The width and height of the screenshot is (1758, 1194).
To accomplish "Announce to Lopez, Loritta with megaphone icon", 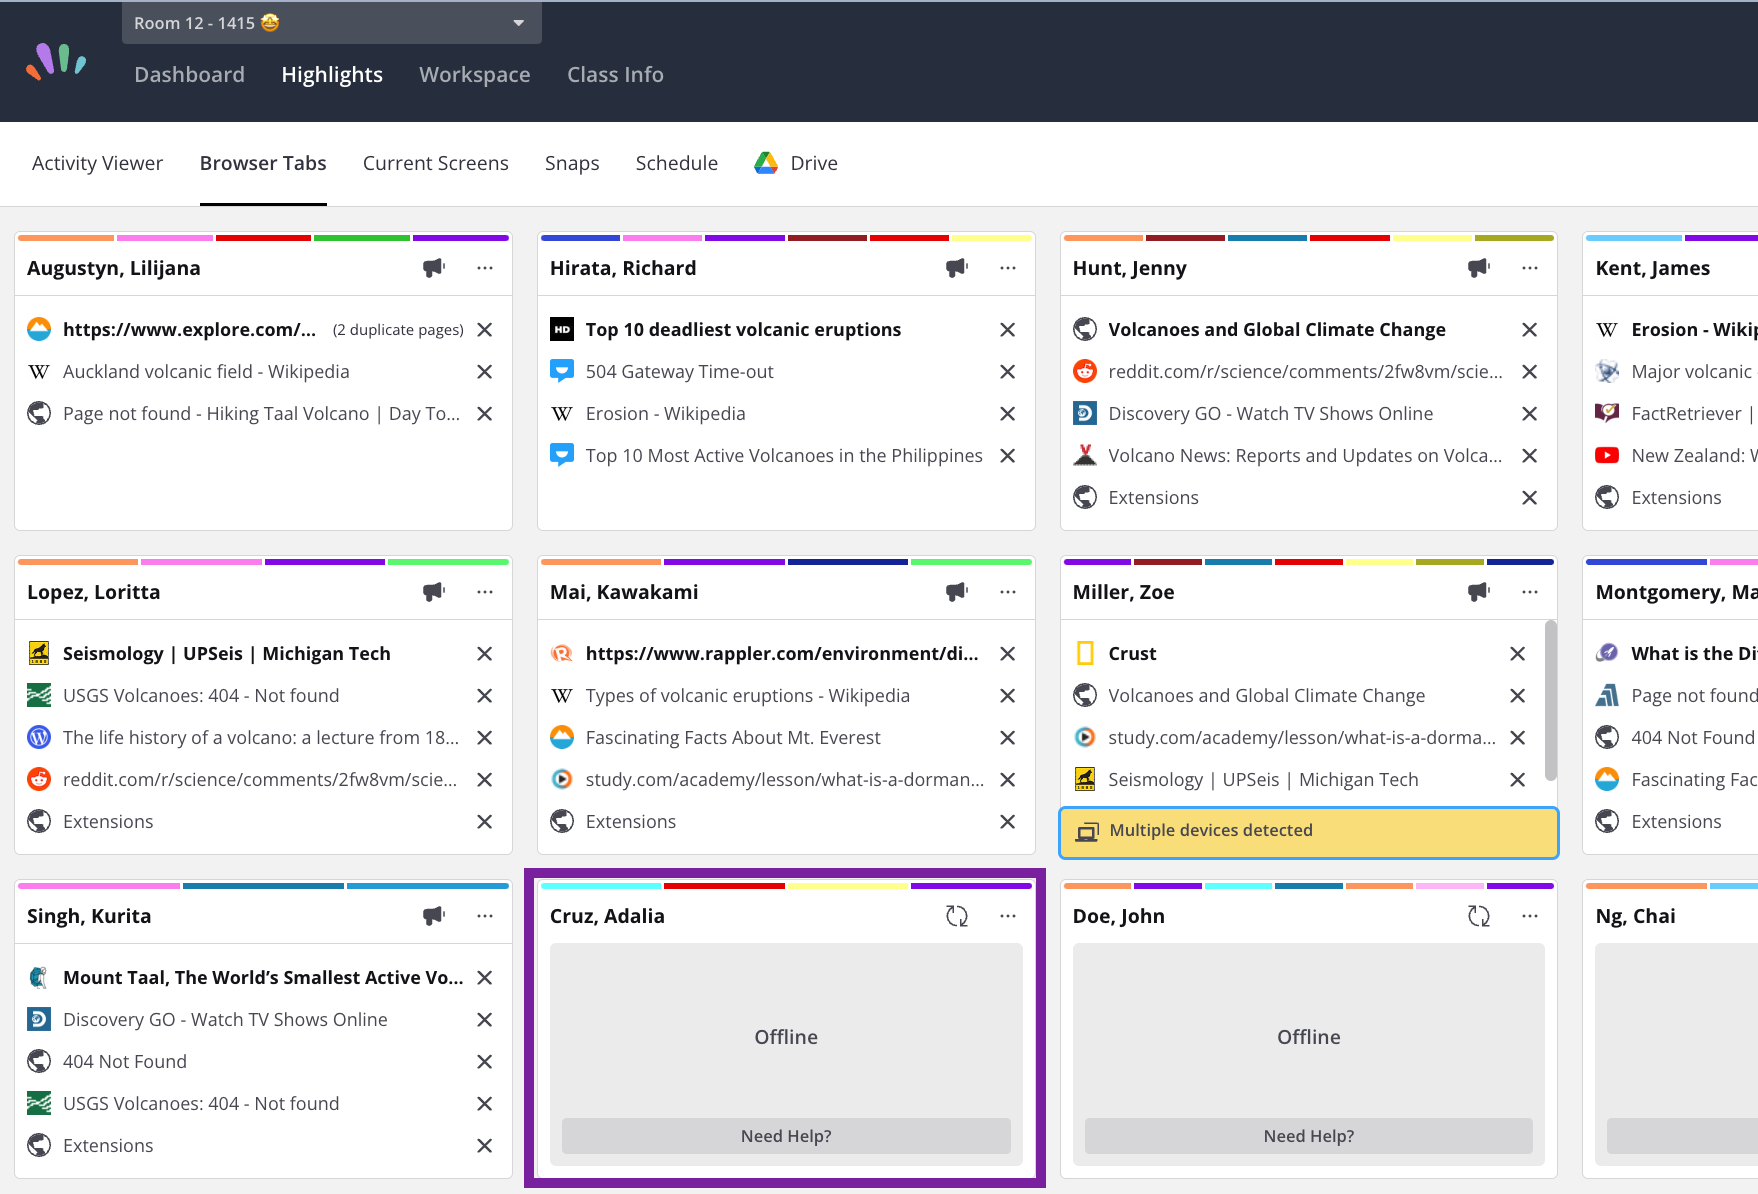I will (x=434, y=592).
